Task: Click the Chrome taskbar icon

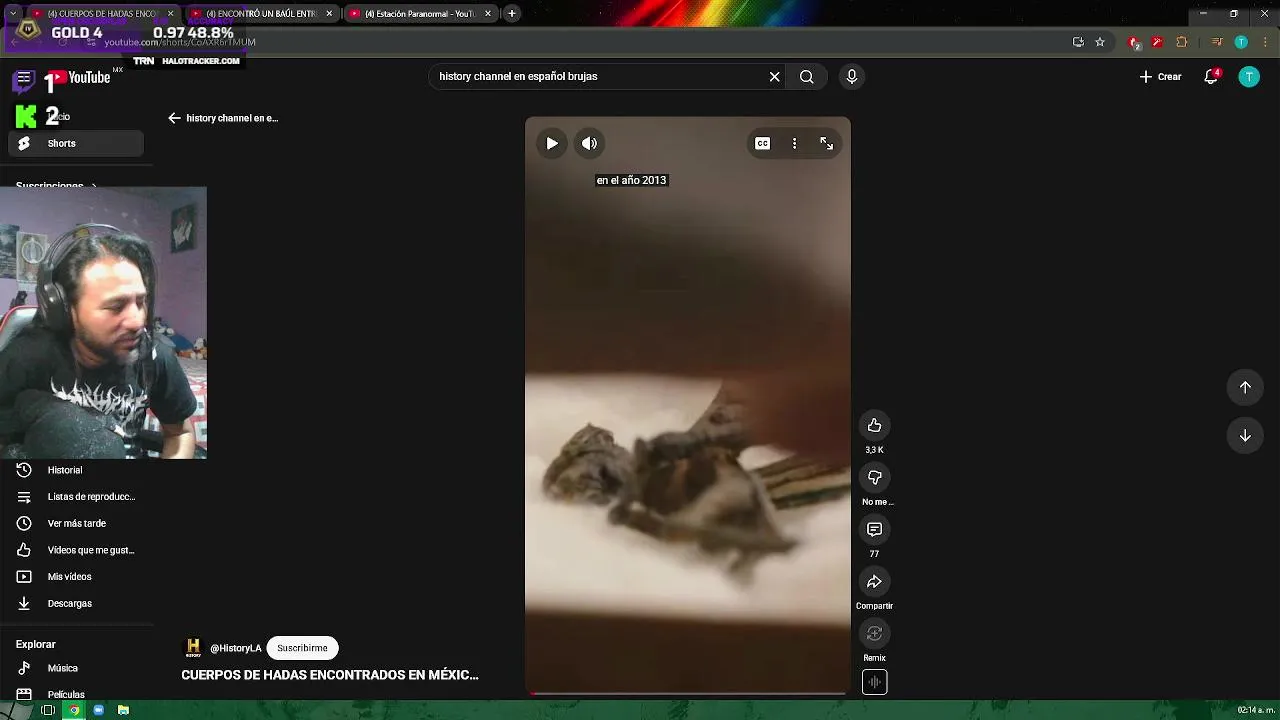Action: [x=73, y=710]
